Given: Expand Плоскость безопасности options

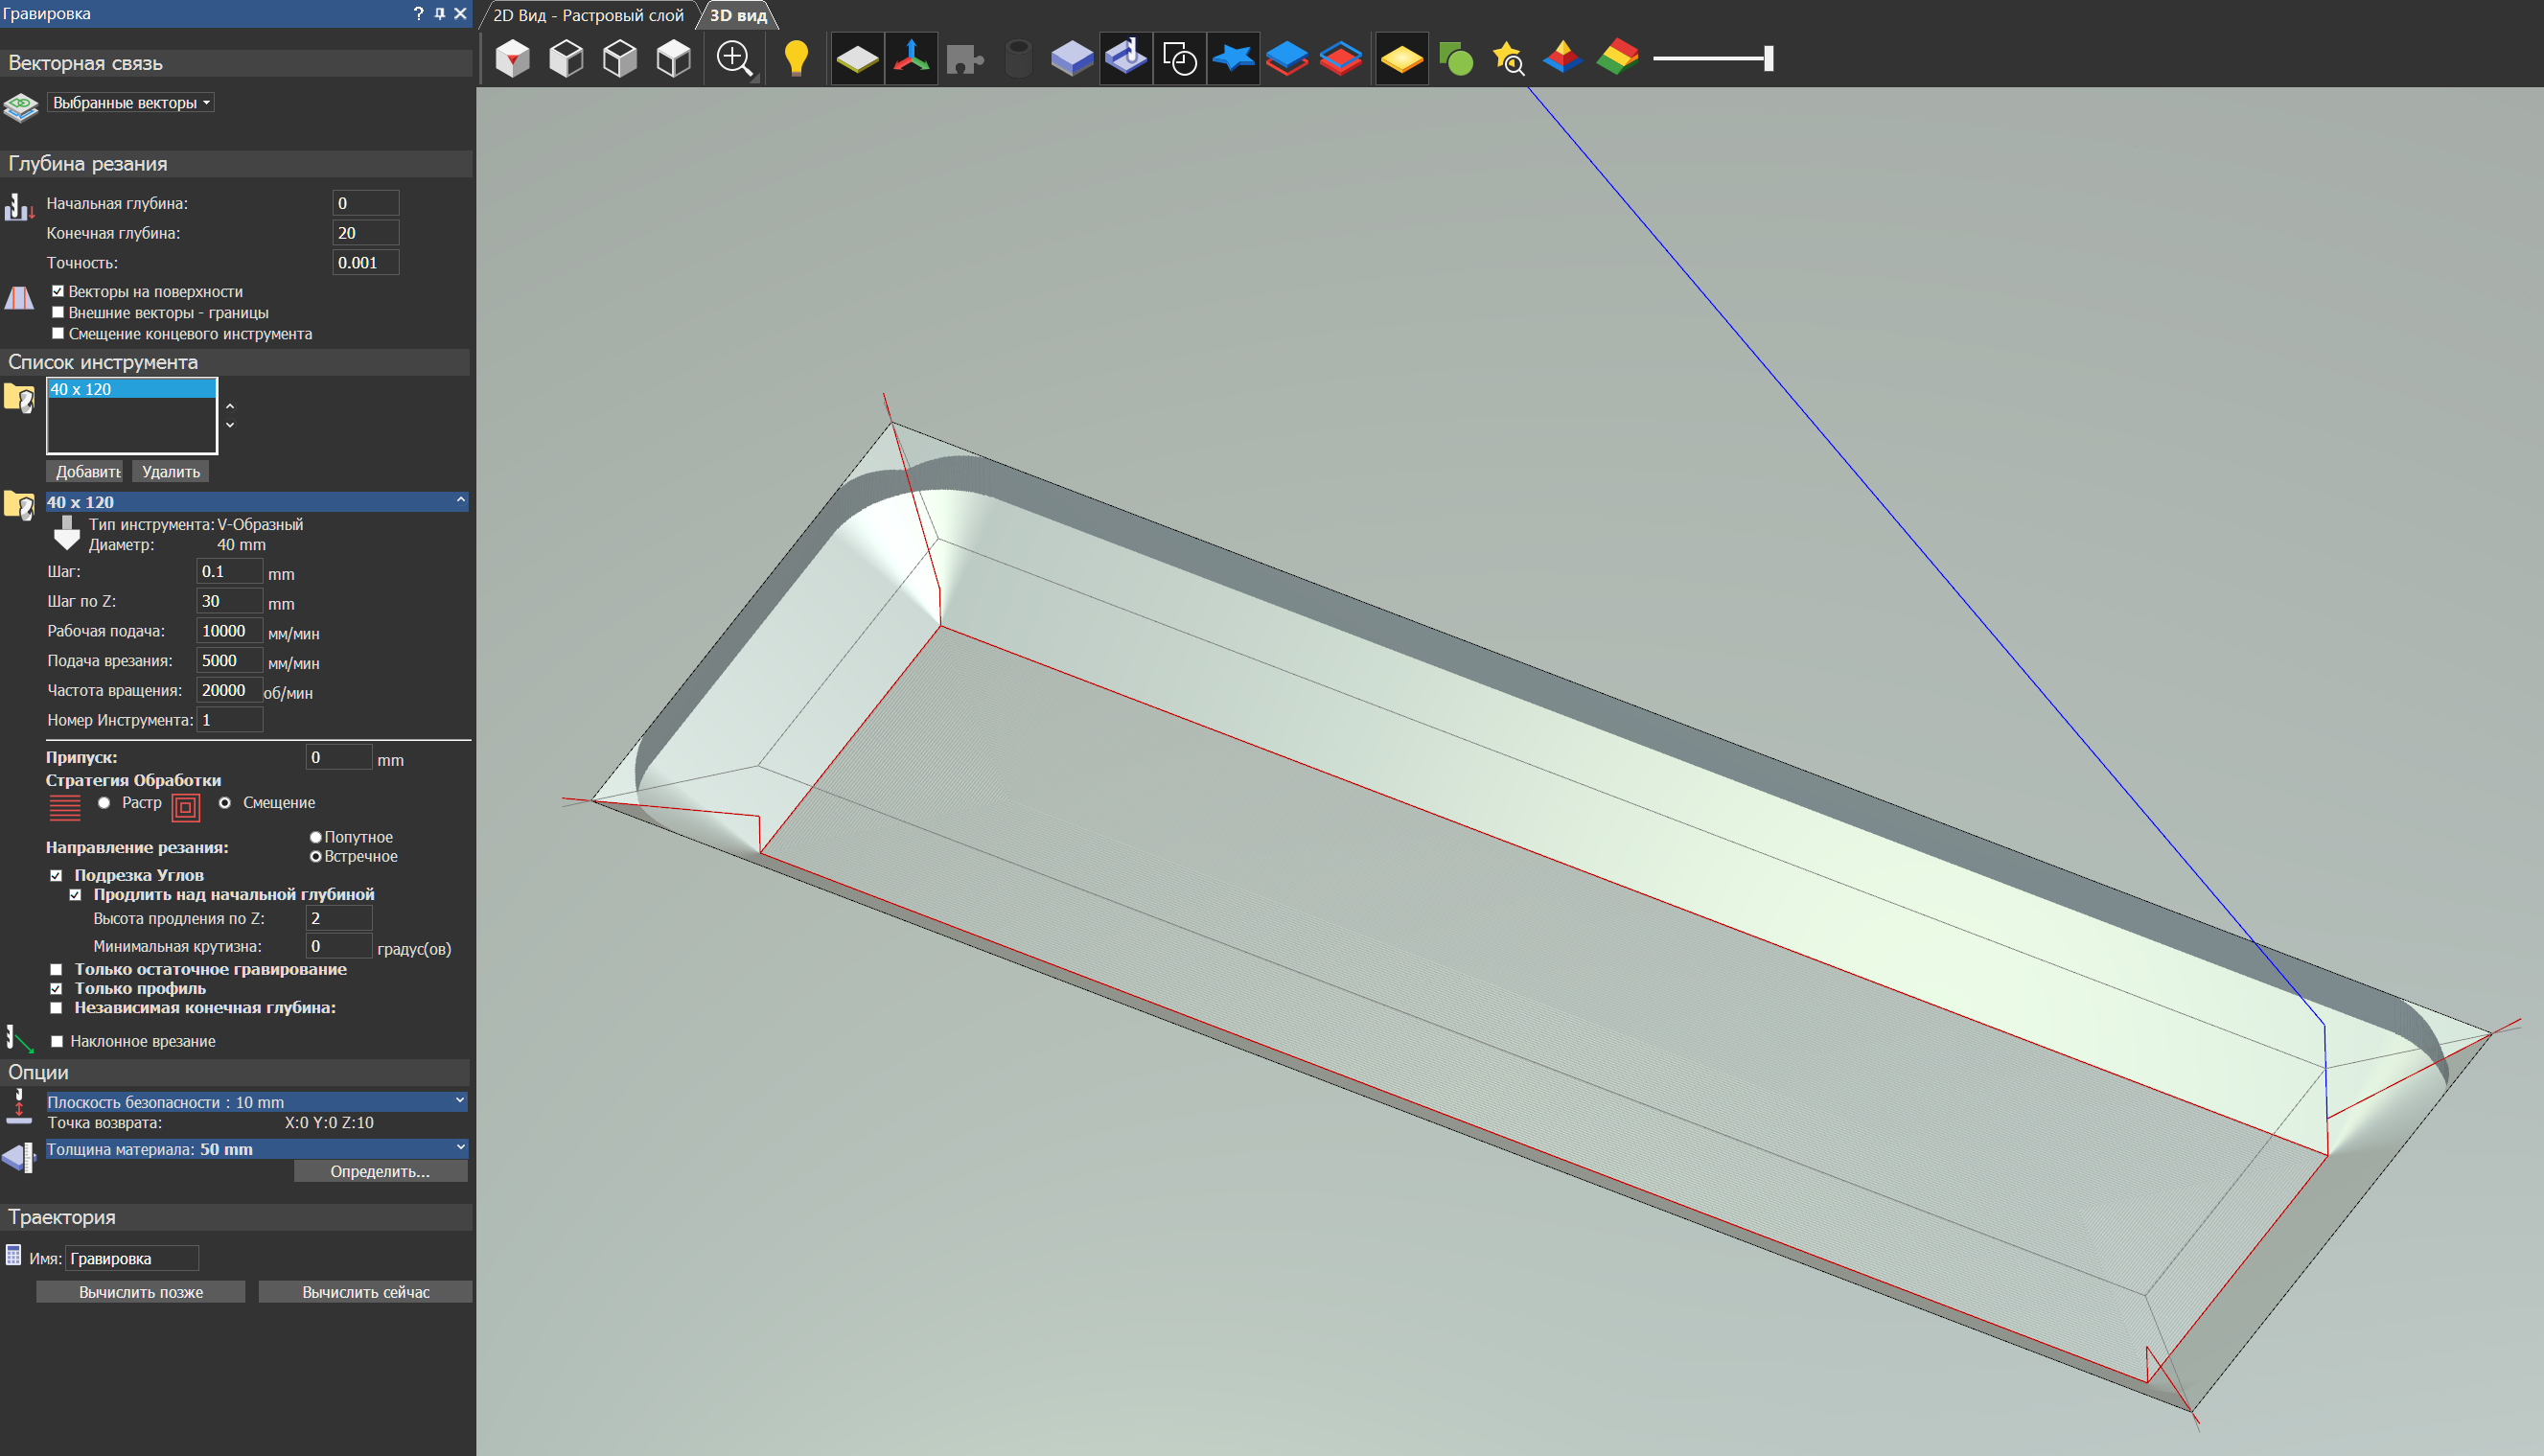Looking at the screenshot, I should pos(459,1101).
